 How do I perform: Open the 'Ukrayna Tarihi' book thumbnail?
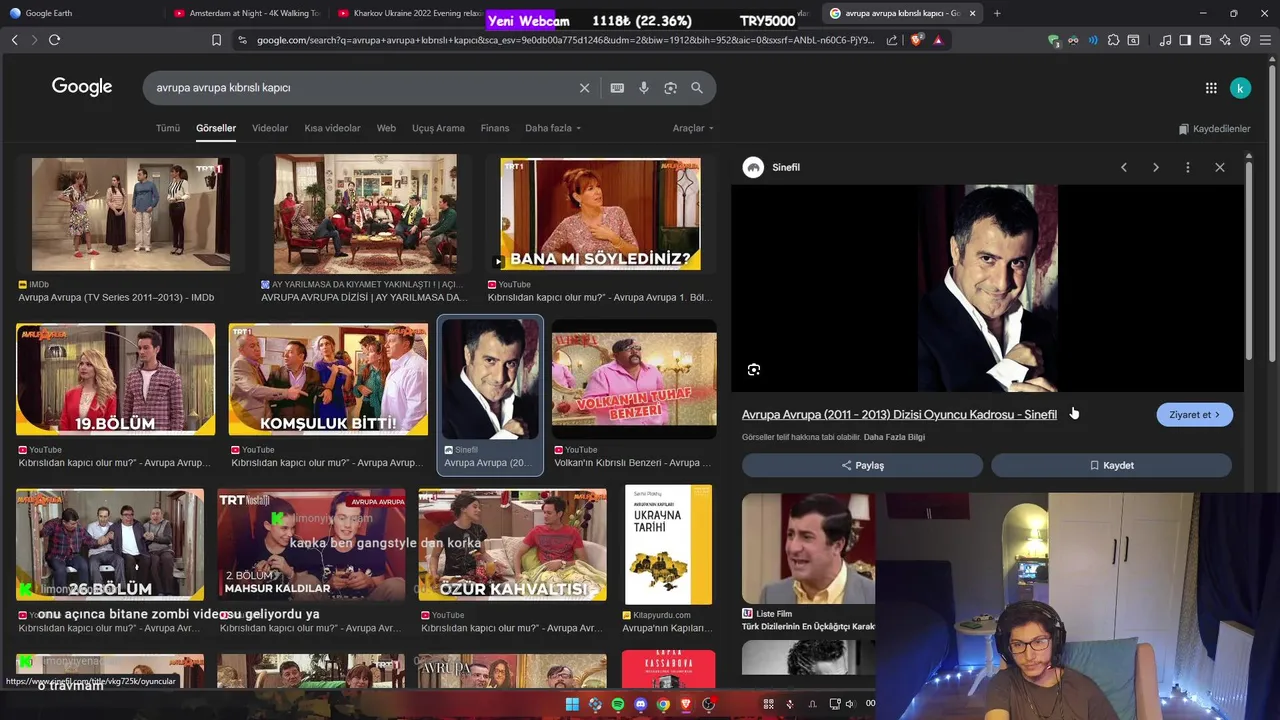(x=668, y=545)
